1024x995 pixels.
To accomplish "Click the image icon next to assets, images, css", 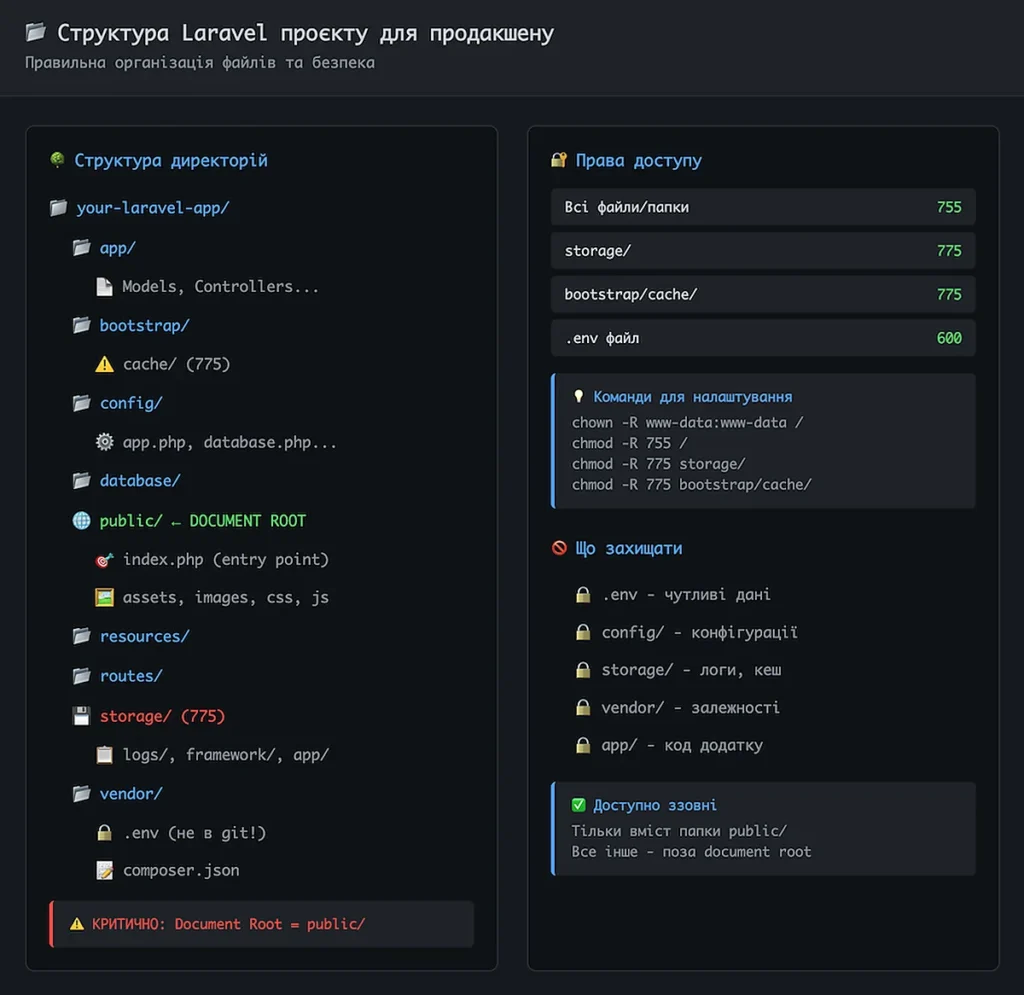I will click(104, 597).
